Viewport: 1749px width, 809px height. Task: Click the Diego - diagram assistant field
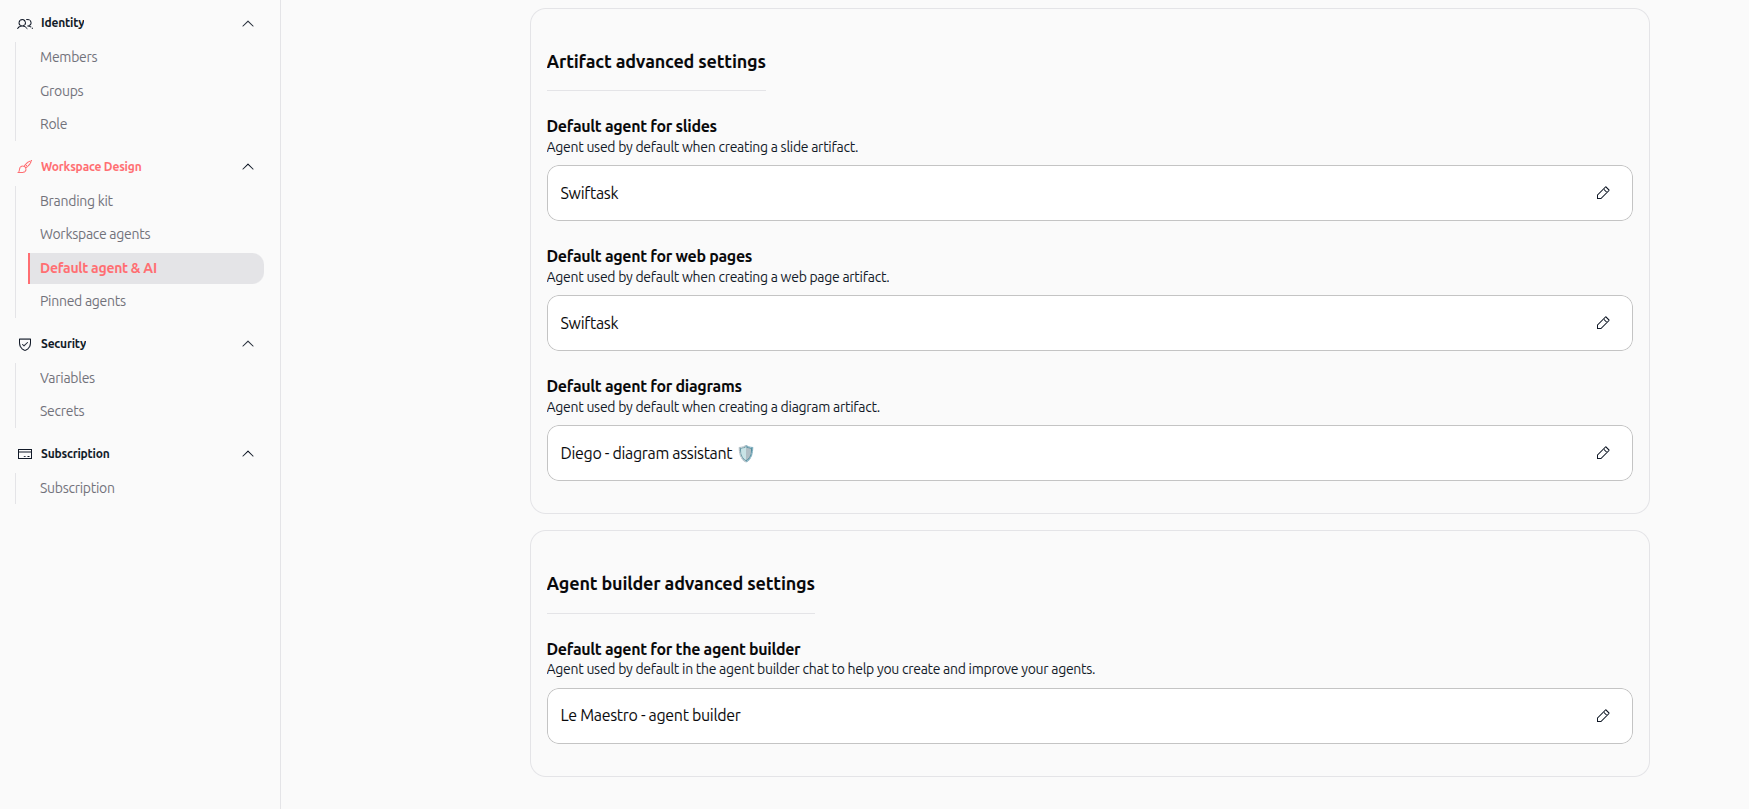point(1089,453)
